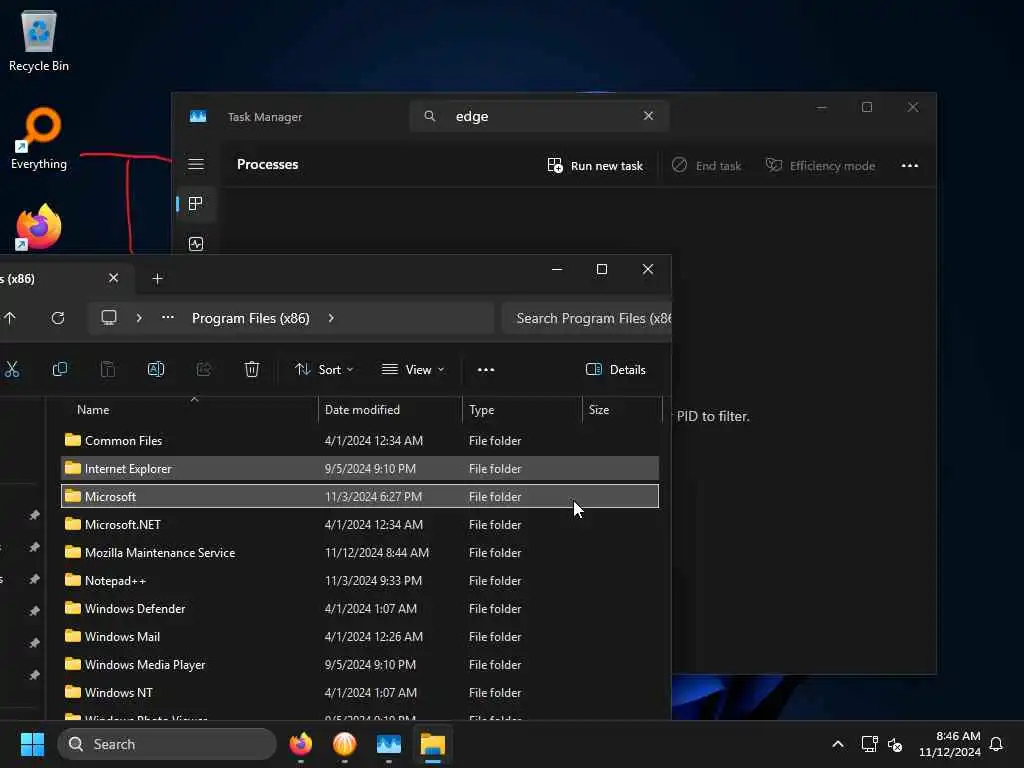Click the taskbar Search box

pyautogui.click(x=167, y=744)
